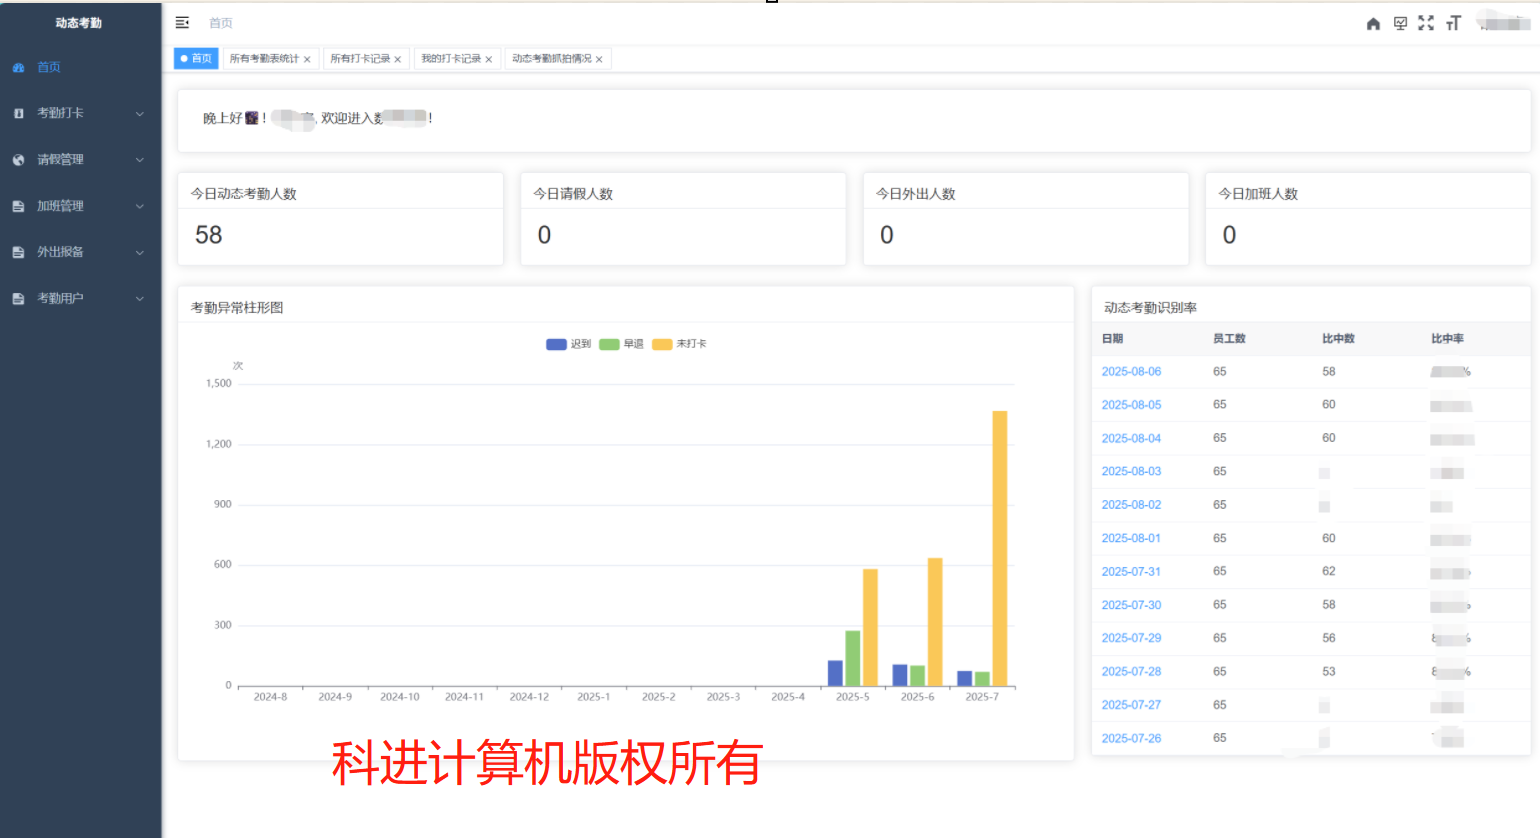
Task: Expand the 加班管理 menu chevron
Action: (140, 206)
